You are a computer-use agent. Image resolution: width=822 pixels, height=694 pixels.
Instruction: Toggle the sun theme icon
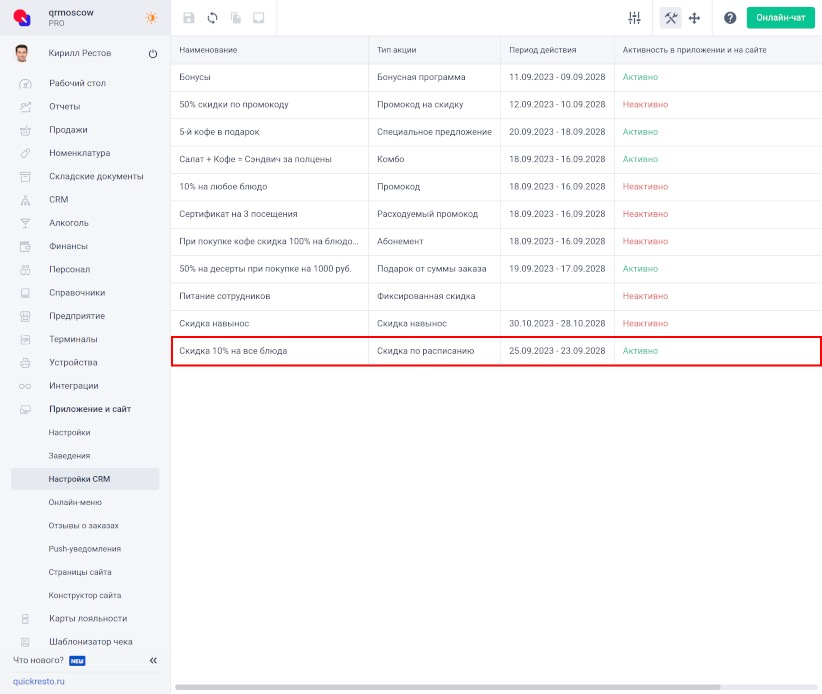pyautogui.click(x=151, y=18)
